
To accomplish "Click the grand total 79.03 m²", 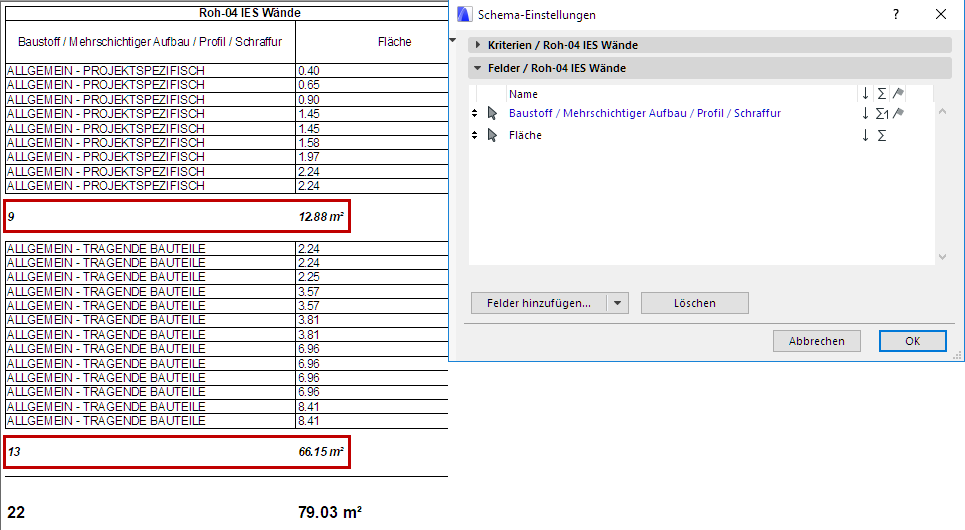I will pyautogui.click(x=330, y=512).
